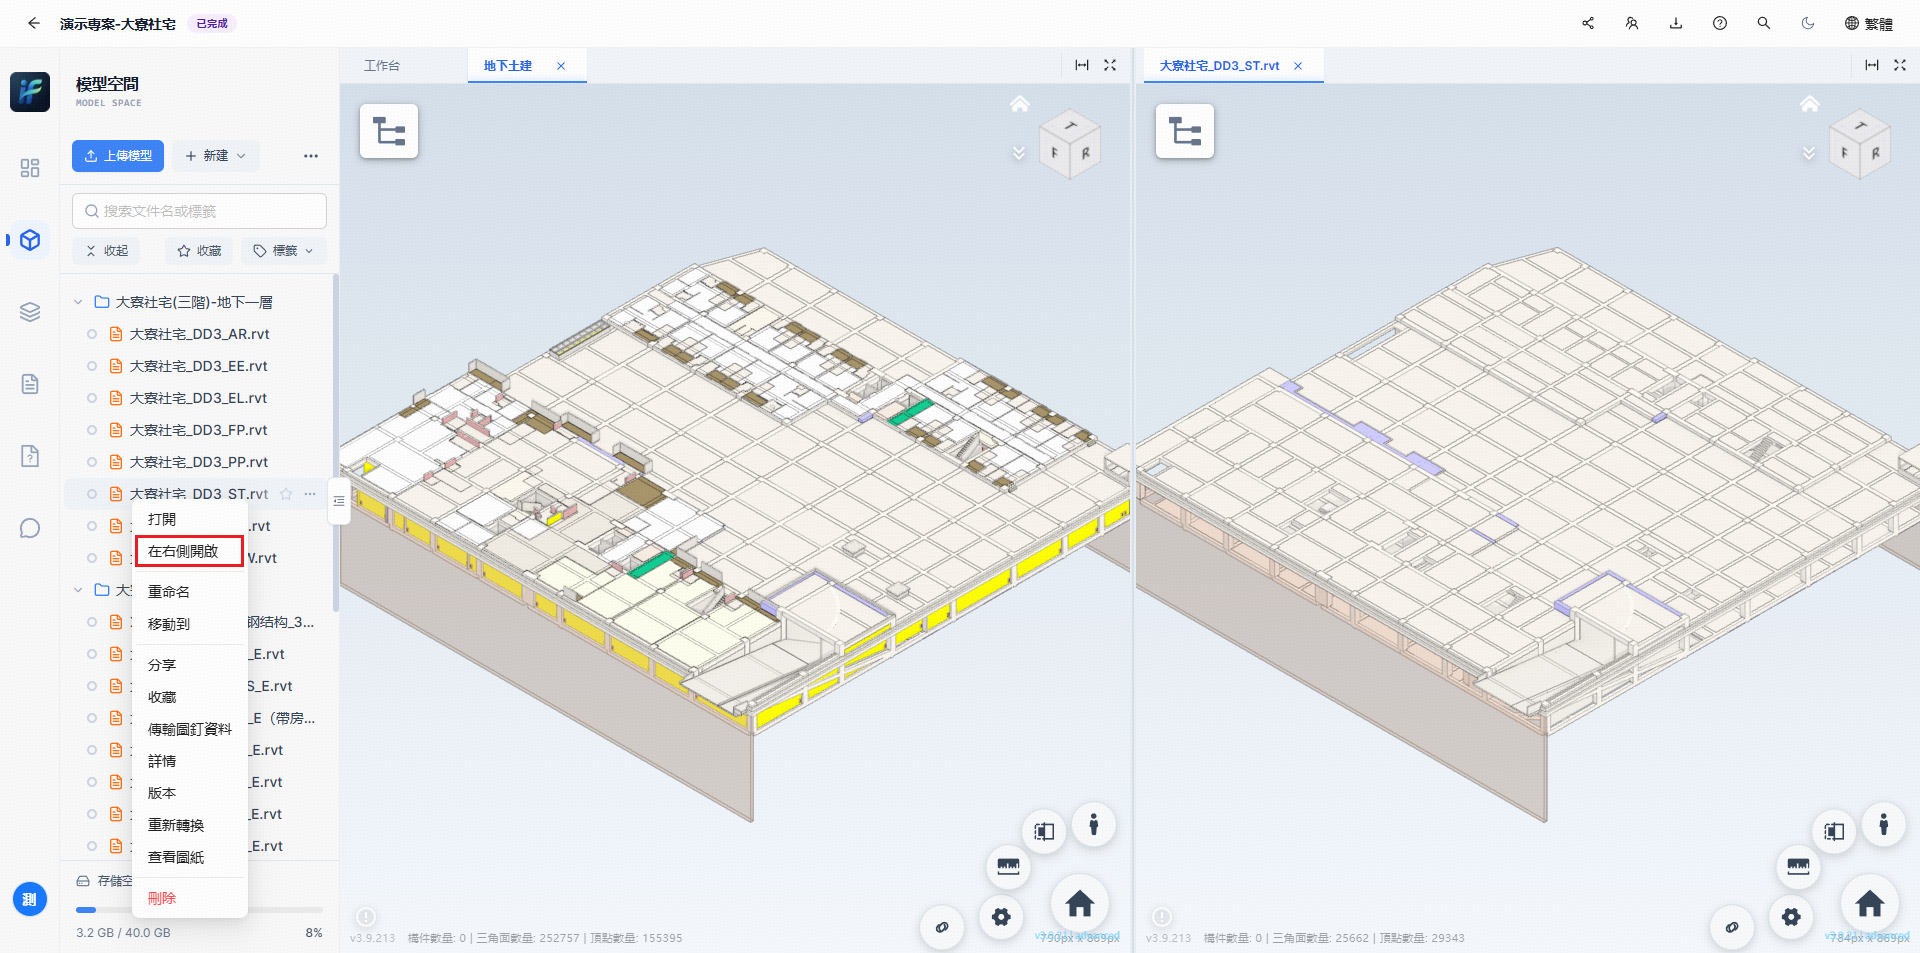The image size is (1920, 953).
Task: Click the share icon in top bar
Action: 1588,23
